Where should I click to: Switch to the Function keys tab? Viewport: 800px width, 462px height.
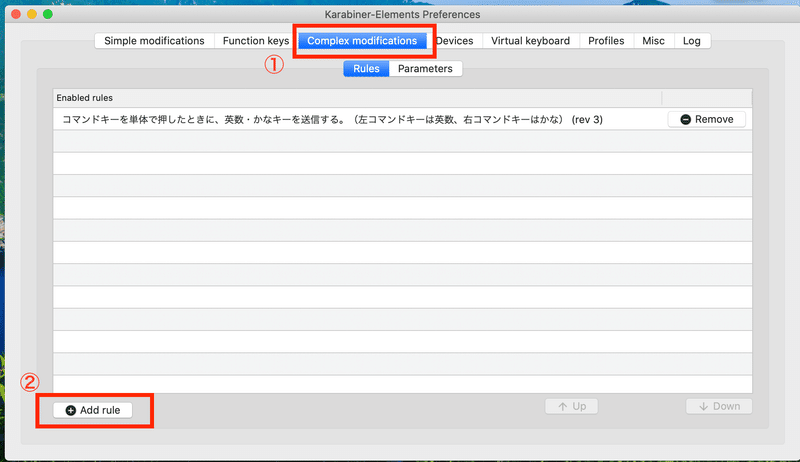[x=256, y=41]
